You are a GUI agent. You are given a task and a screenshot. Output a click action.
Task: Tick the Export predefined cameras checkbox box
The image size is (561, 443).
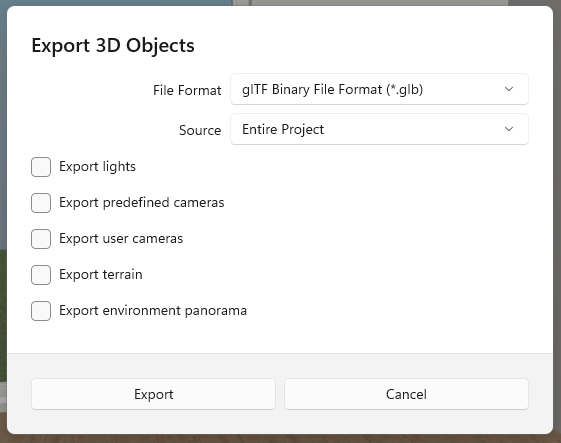[x=41, y=203]
